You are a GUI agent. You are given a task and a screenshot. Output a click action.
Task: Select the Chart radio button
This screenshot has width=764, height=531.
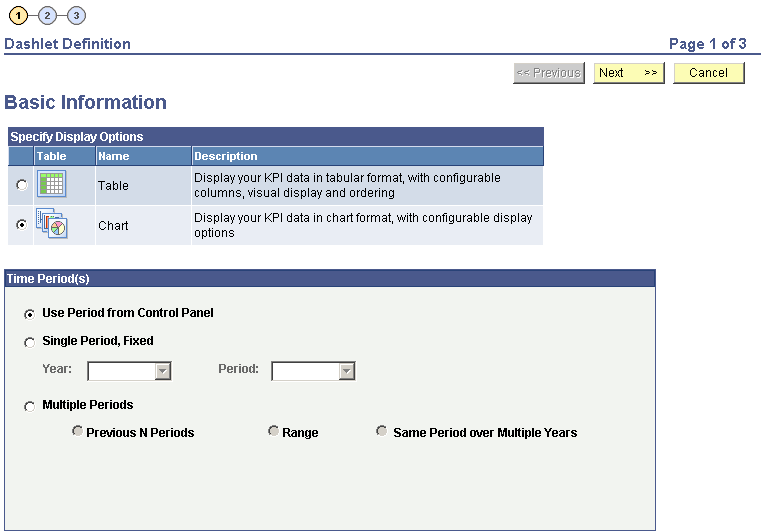(22, 226)
